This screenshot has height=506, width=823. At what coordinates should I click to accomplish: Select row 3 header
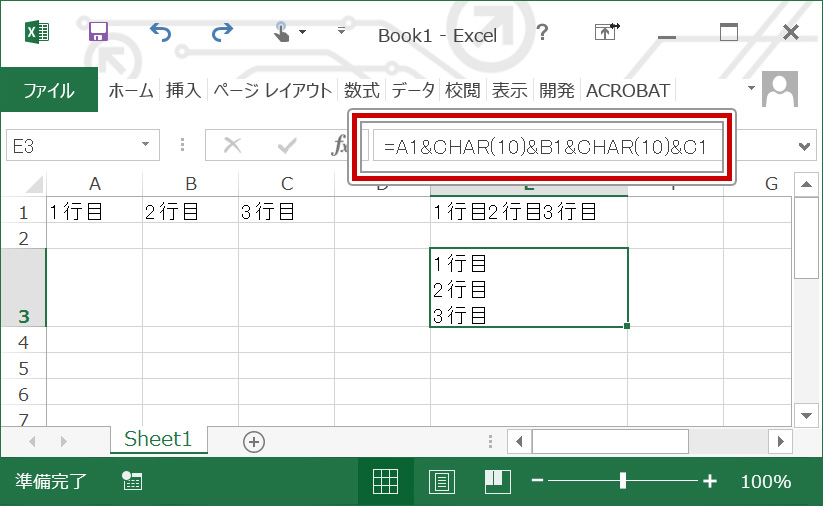23,288
